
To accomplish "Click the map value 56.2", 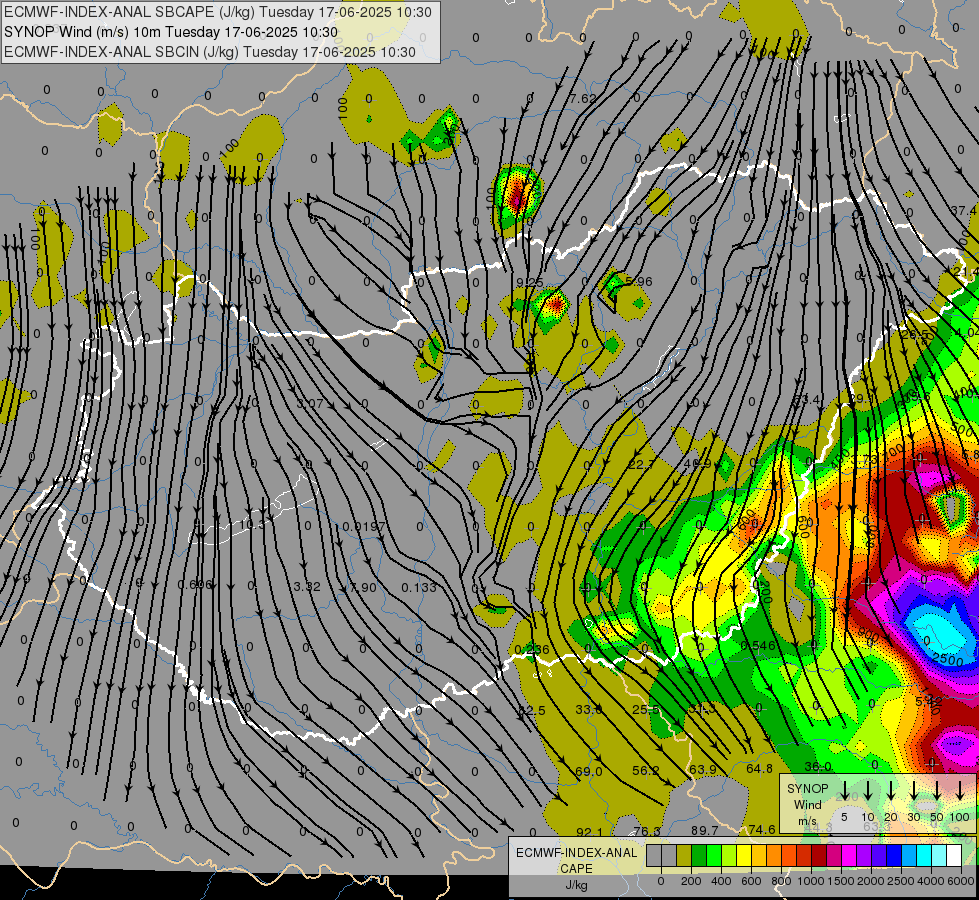I will click(x=646, y=771).
